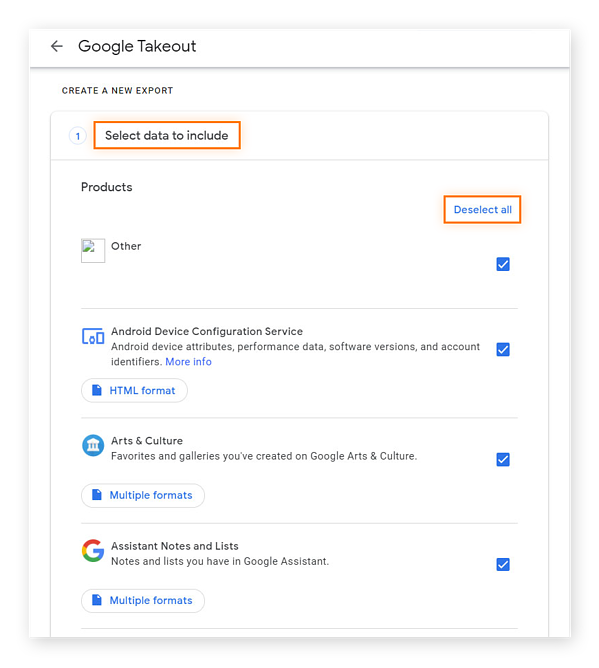Viewport: 599px width, 668px height.
Task: Click the Other product name
Action: [126, 246]
